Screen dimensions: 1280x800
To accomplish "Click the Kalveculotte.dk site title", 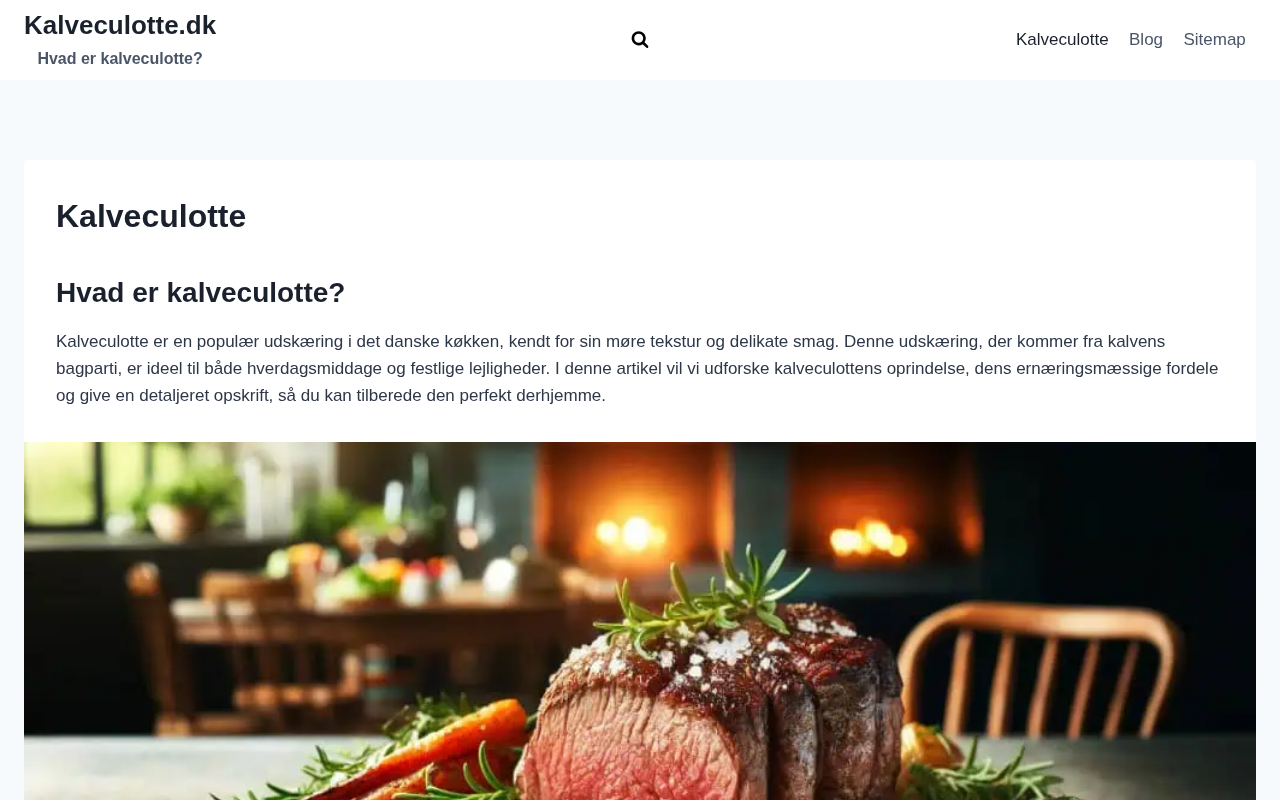I will (x=120, y=25).
